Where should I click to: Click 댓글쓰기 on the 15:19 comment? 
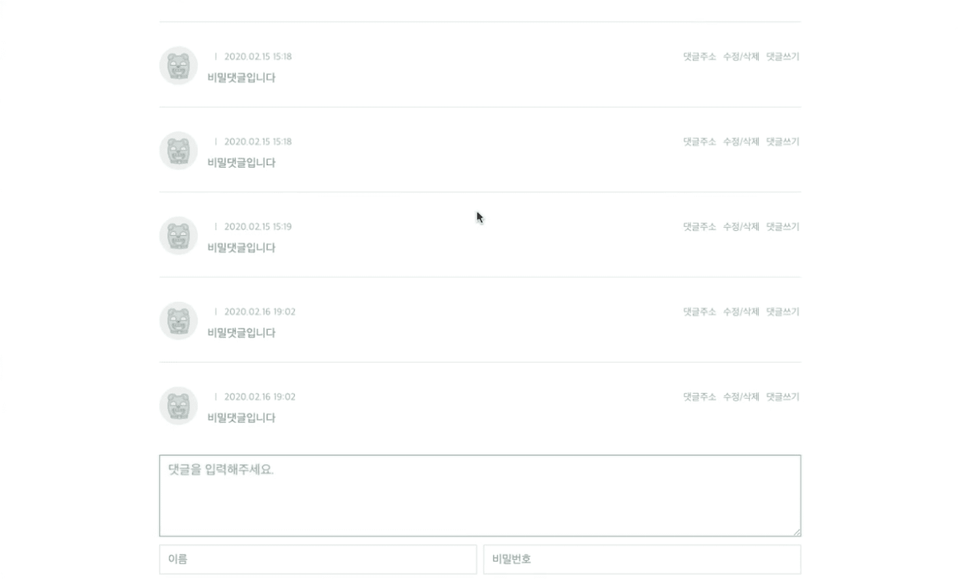(783, 227)
